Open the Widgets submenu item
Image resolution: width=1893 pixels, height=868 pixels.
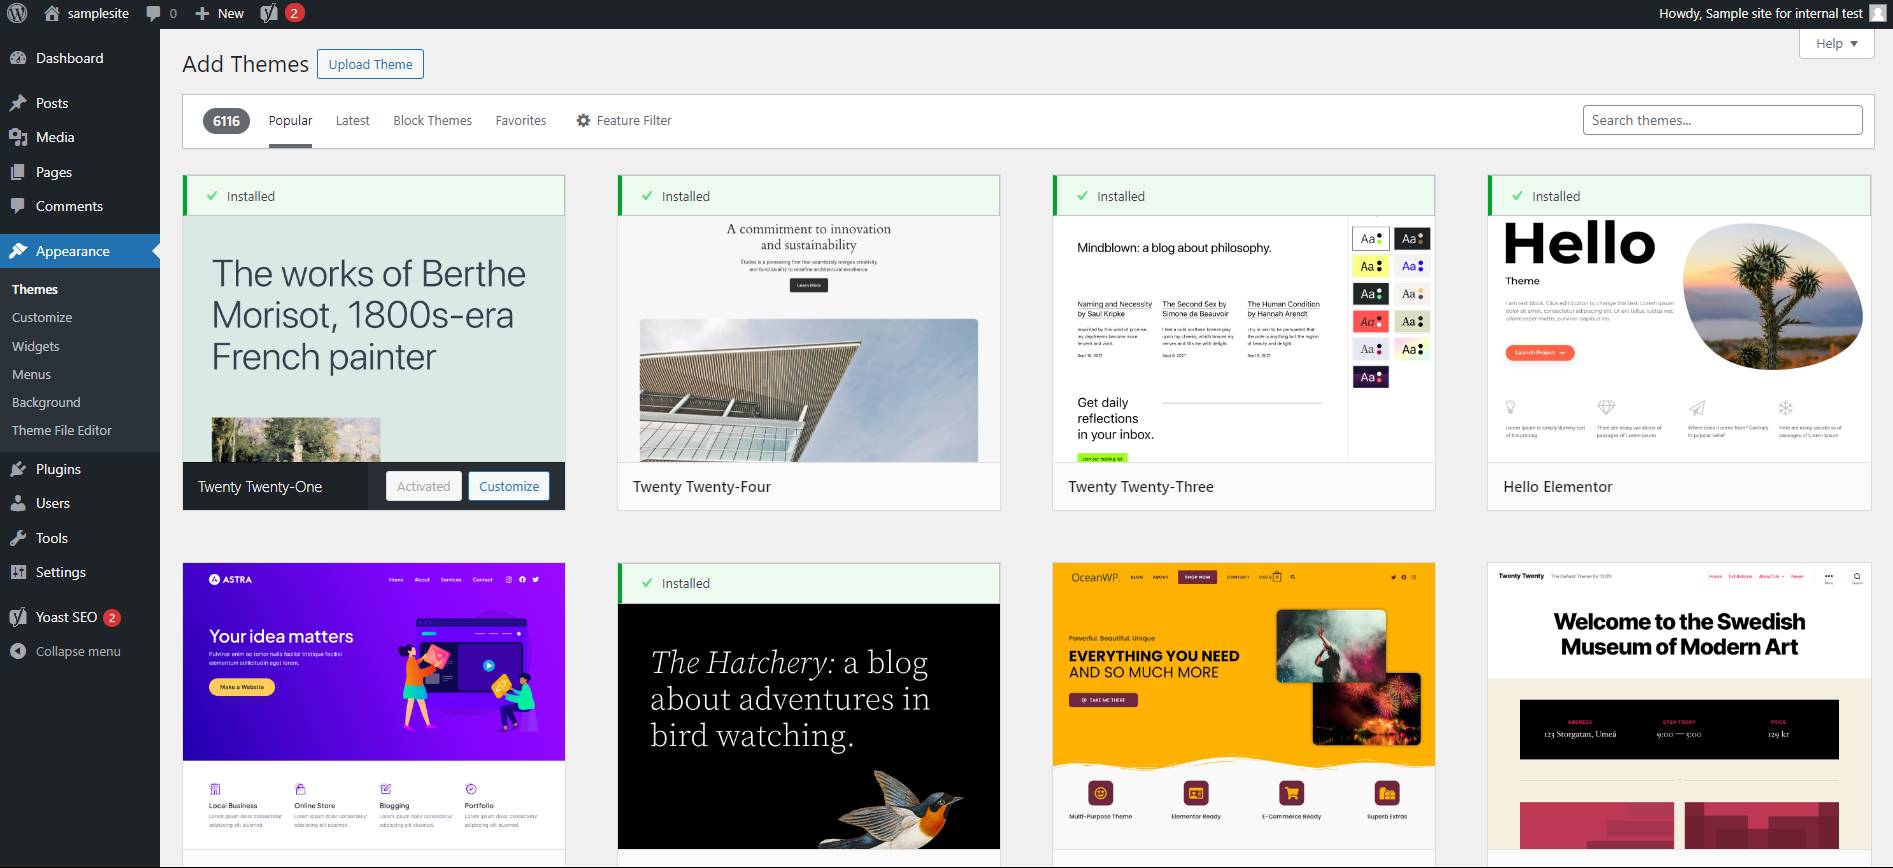(36, 346)
